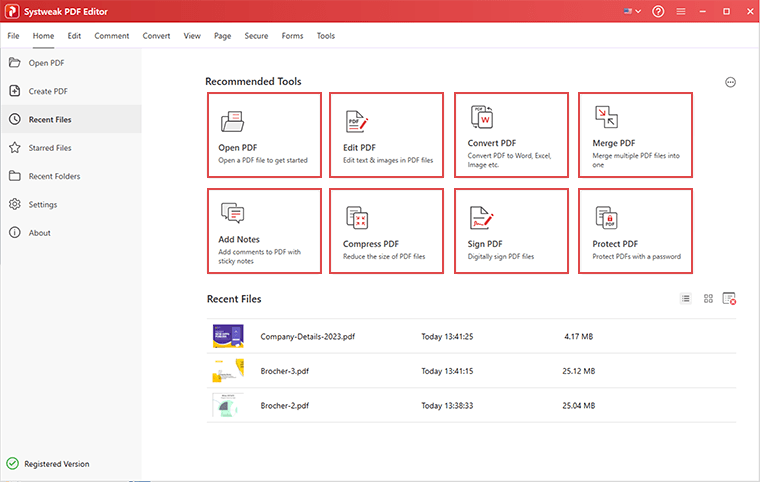Click the Merge PDF card title
The width and height of the screenshot is (760, 482).
point(614,143)
